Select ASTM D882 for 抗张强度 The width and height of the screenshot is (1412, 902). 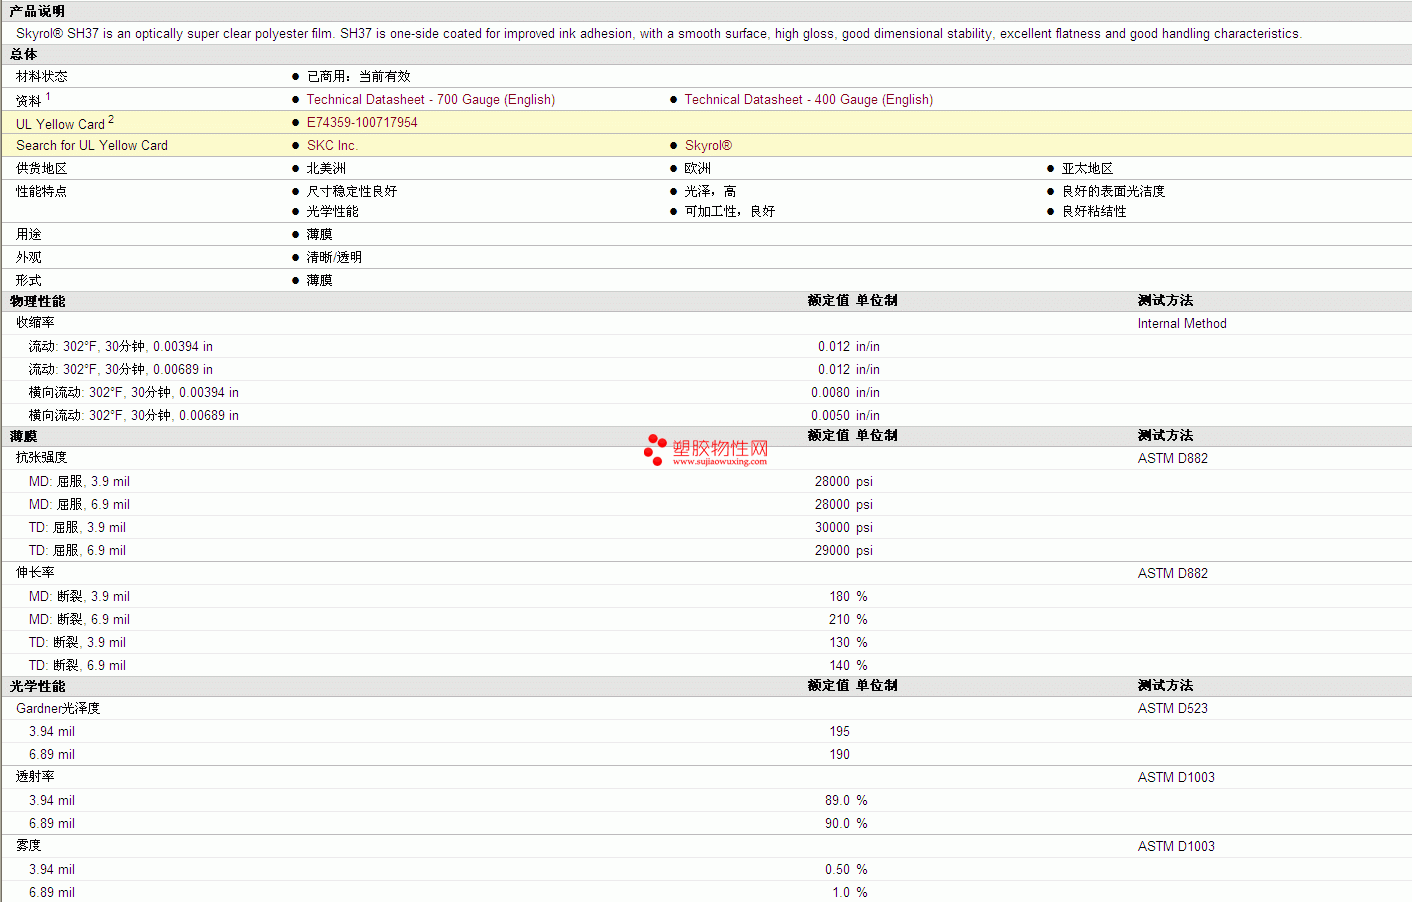point(1172,458)
